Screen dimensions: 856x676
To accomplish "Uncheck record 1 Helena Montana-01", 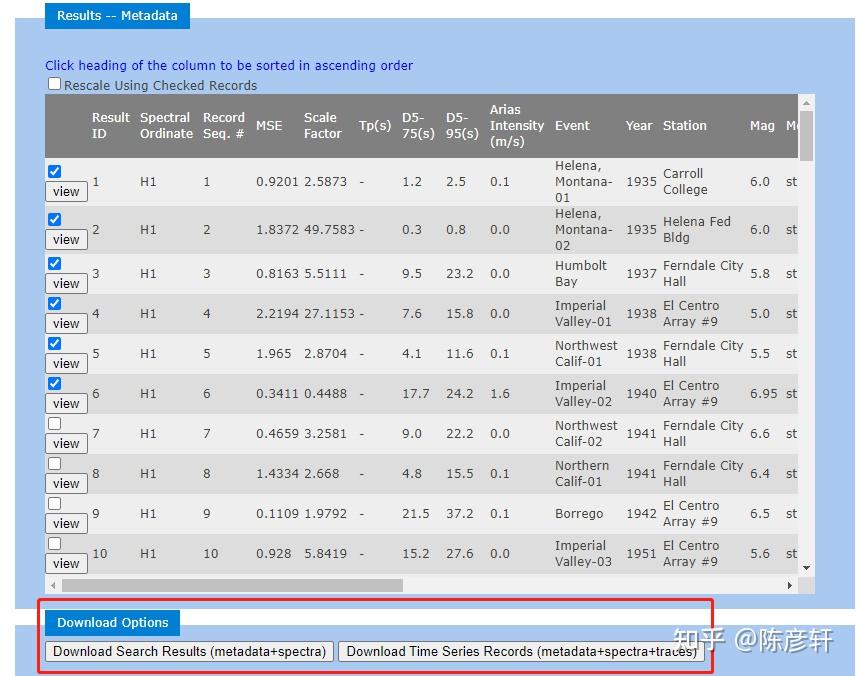I will pos(54,171).
